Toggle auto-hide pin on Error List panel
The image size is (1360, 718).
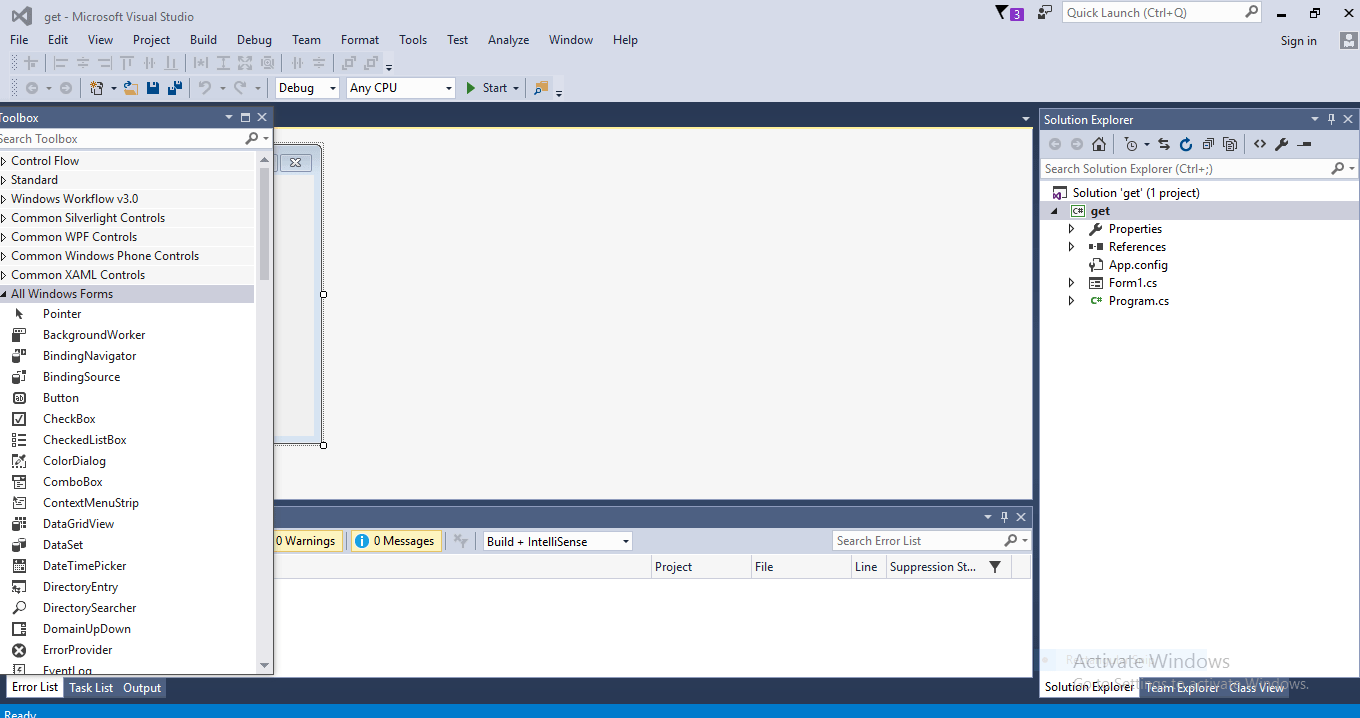(1005, 517)
